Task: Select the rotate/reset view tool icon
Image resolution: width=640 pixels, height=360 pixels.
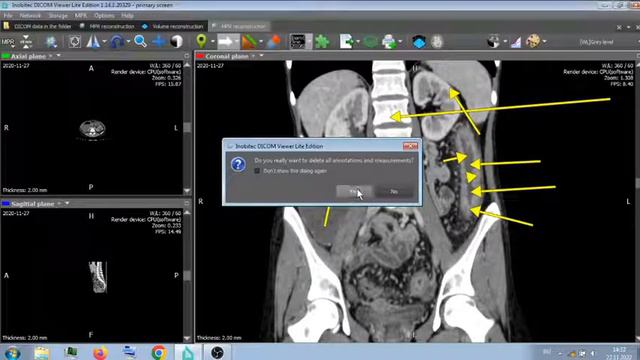Action: 74,42
